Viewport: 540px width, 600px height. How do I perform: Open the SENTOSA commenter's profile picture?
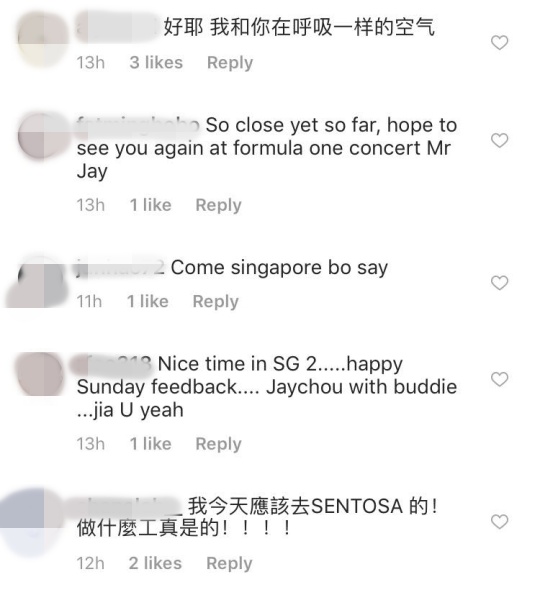32,523
